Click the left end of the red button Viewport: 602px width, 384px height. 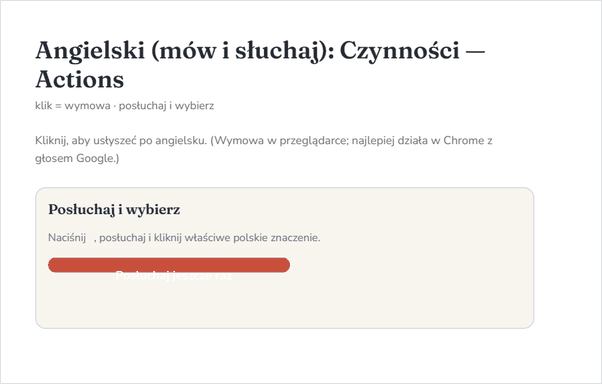coord(55,265)
